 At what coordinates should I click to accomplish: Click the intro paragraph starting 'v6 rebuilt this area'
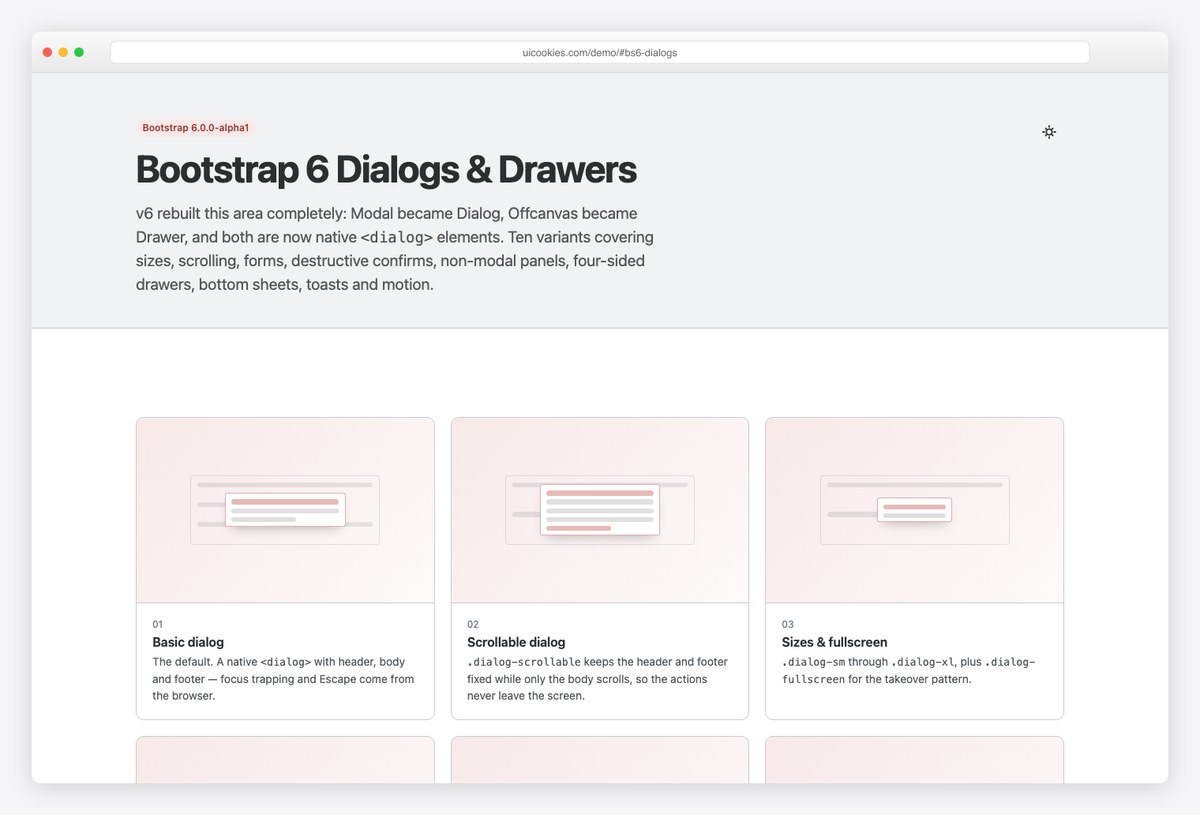395,249
